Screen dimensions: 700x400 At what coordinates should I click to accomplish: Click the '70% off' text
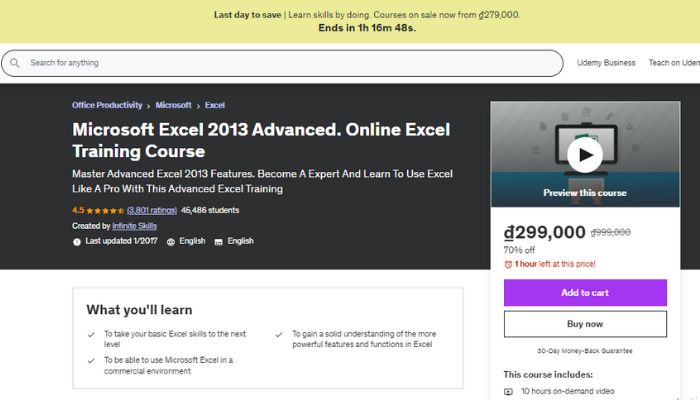(x=519, y=250)
